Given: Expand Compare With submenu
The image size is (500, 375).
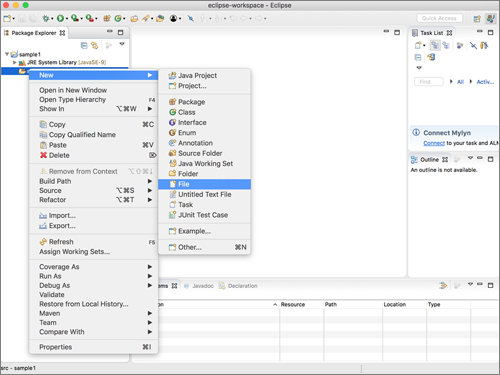Looking at the screenshot, I should (x=93, y=332).
